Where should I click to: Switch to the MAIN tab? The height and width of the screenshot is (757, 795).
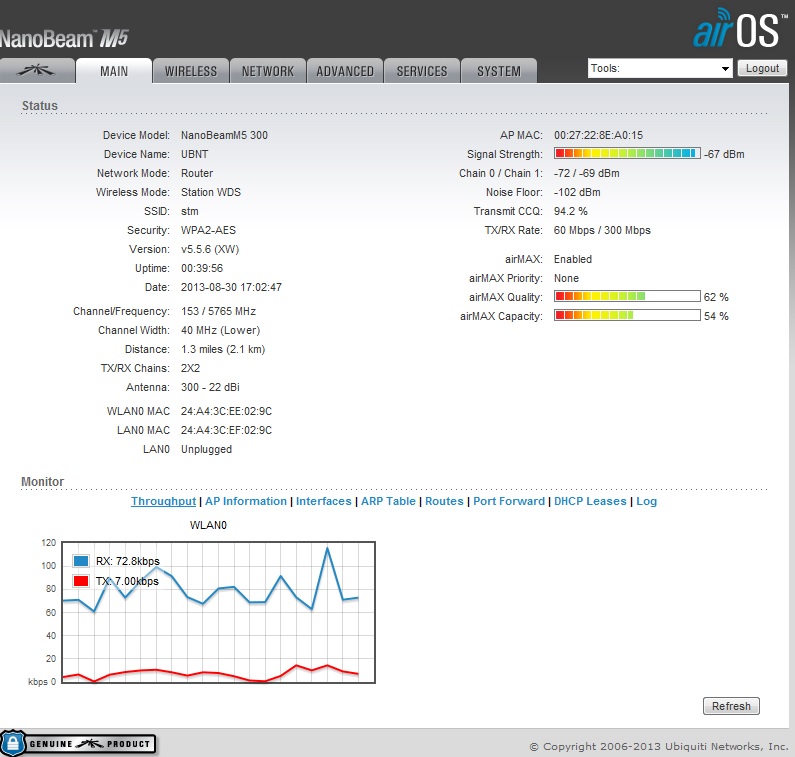click(114, 71)
